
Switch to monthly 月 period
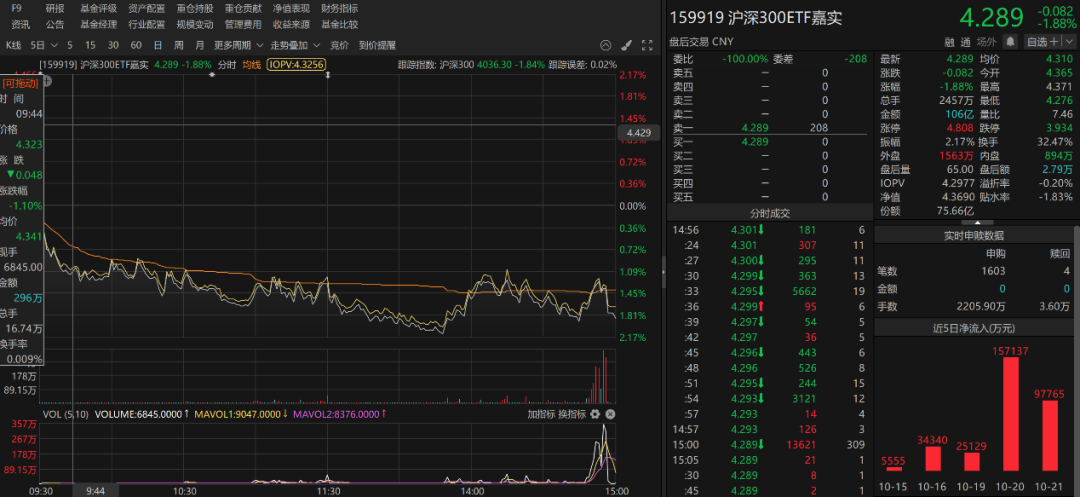click(200, 45)
